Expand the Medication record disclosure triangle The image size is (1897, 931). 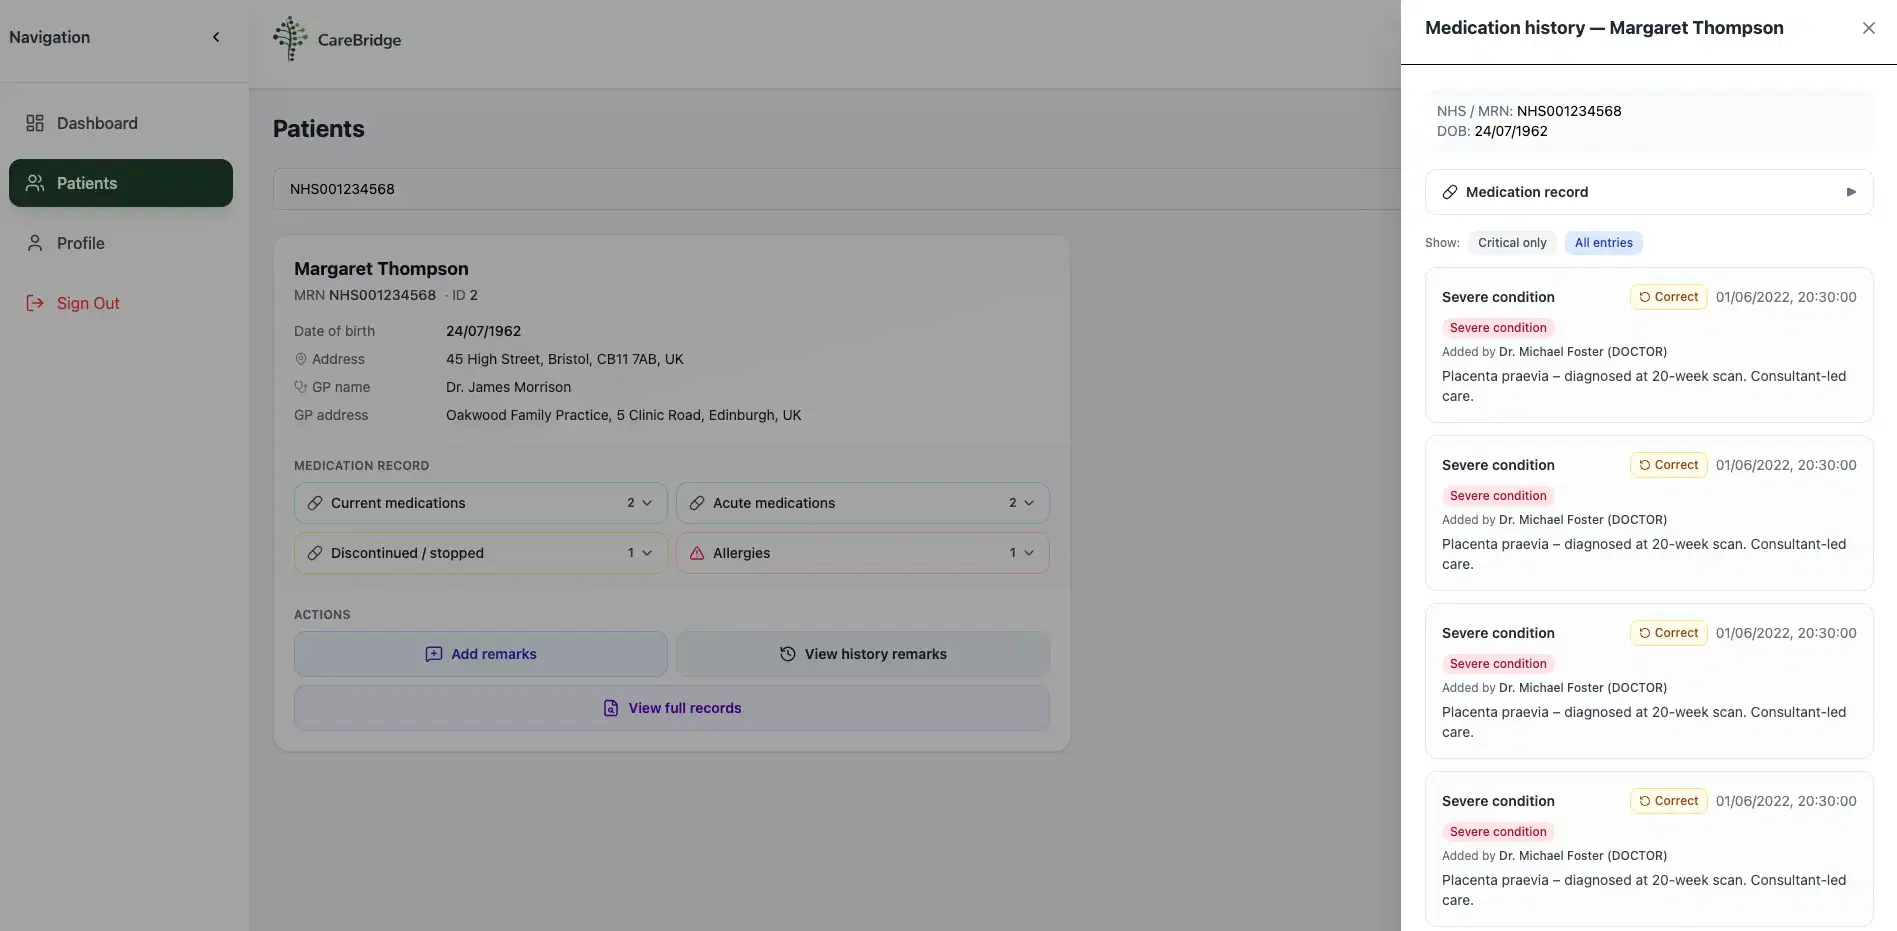tap(1851, 192)
